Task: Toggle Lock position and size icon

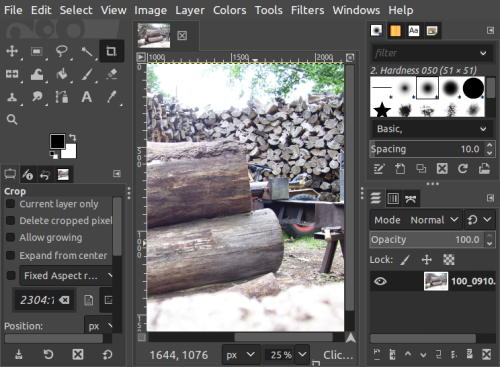Action: click(x=427, y=260)
